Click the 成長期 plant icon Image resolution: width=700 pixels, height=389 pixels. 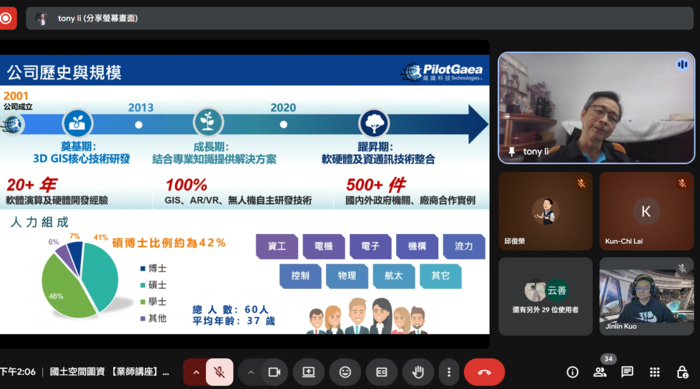[208, 122]
